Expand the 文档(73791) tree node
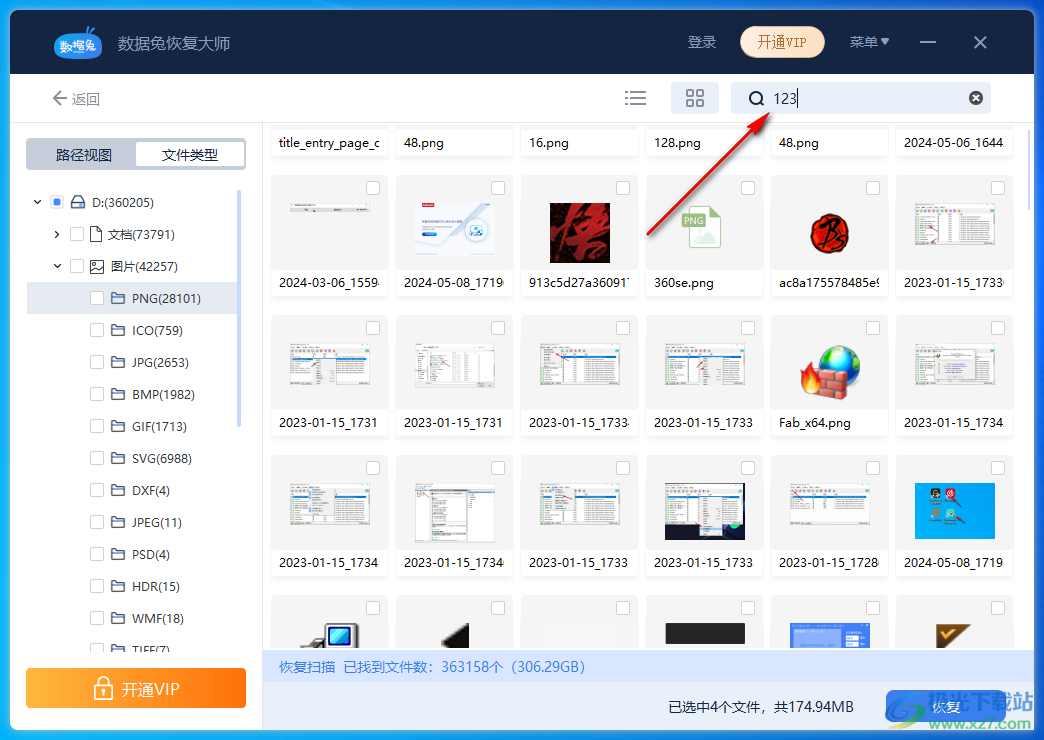1044x740 pixels. (57, 234)
